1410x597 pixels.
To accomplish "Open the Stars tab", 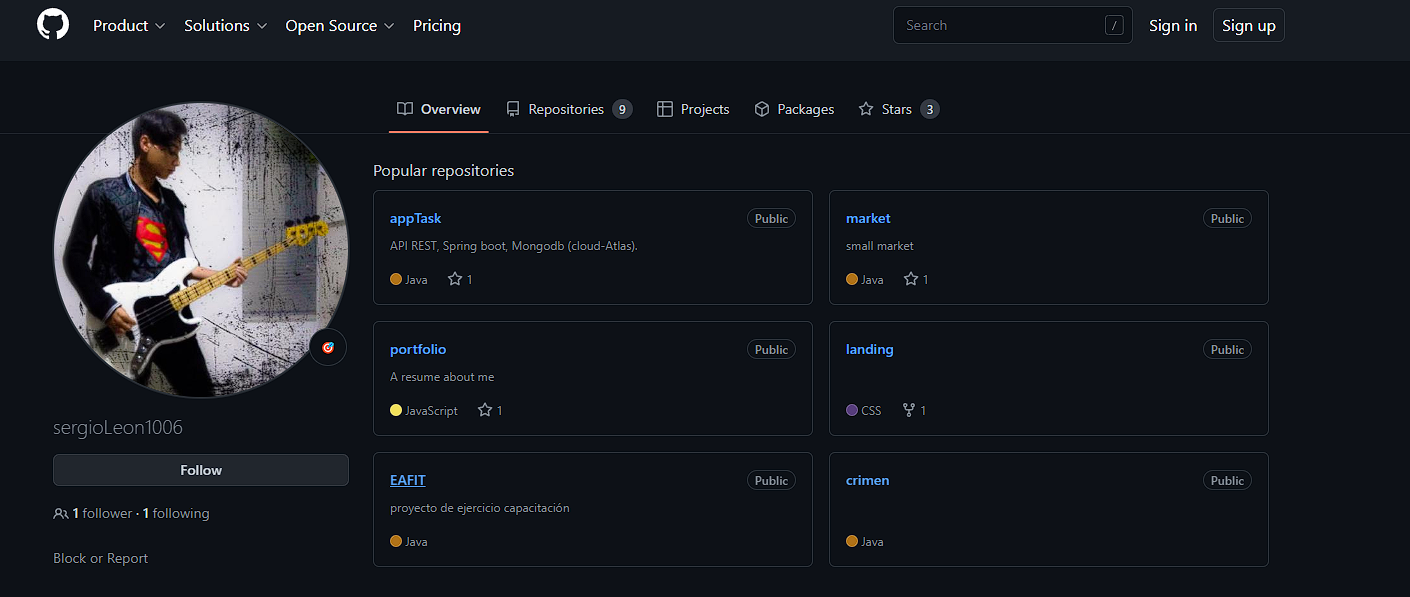I will click(897, 109).
